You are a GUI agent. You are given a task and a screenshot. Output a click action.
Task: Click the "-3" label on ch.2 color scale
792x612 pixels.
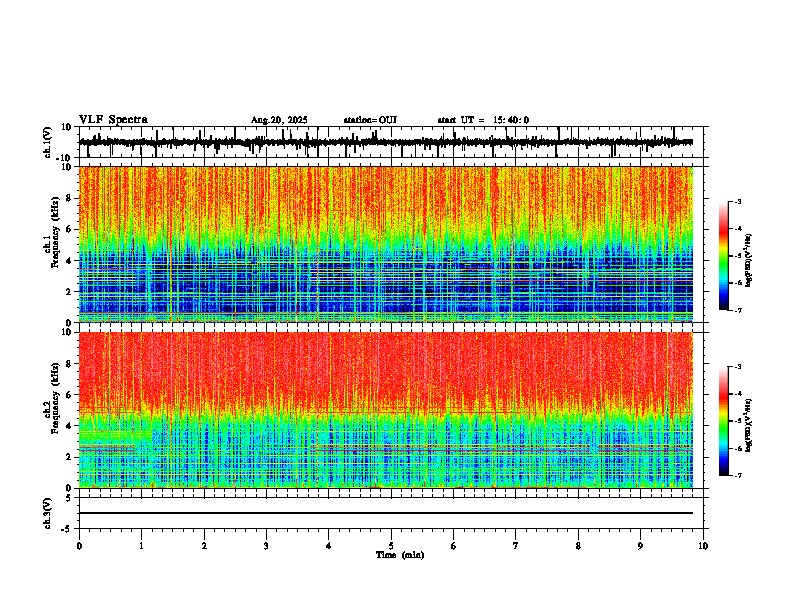coord(738,367)
